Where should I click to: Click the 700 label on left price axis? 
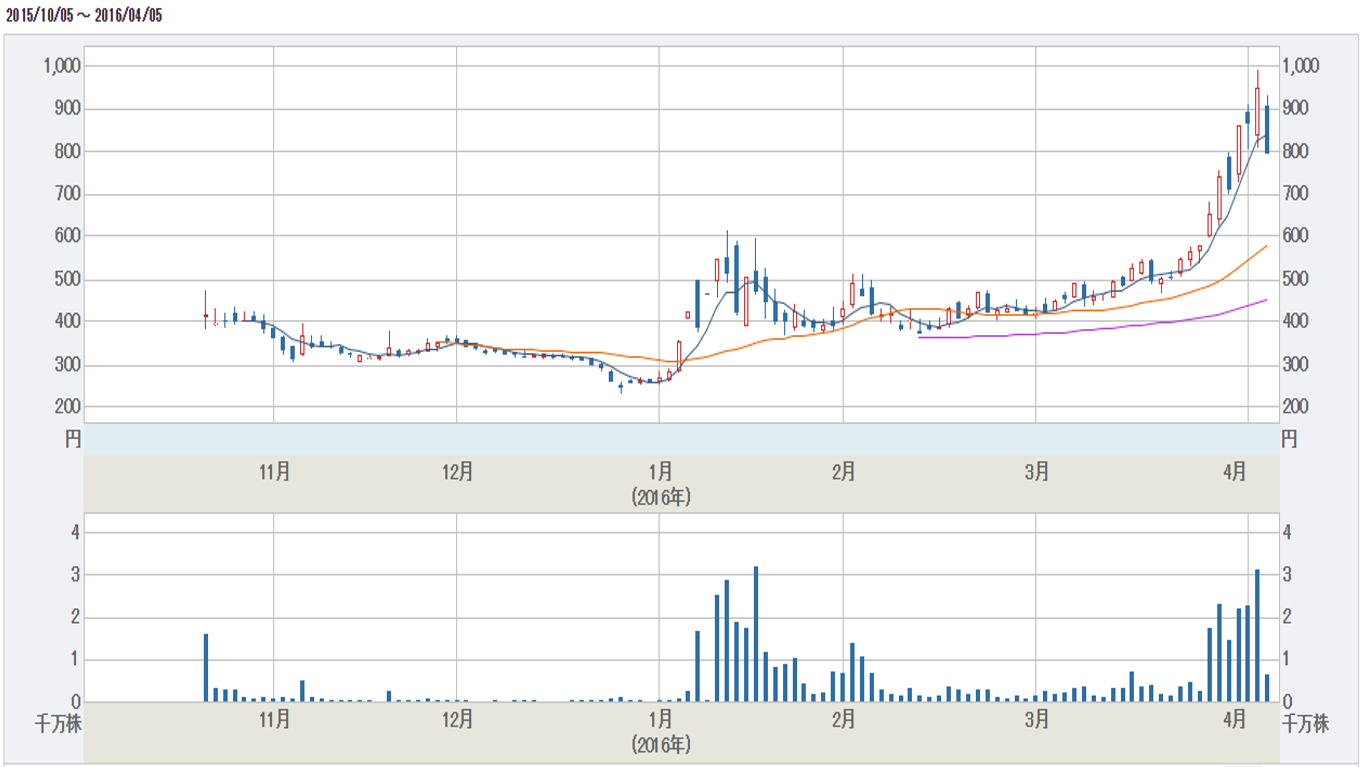tap(68, 193)
